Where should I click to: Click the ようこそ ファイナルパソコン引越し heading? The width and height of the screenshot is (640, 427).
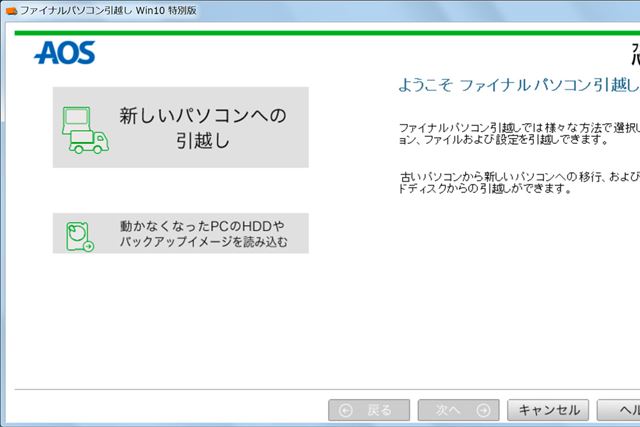pos(519,85)
